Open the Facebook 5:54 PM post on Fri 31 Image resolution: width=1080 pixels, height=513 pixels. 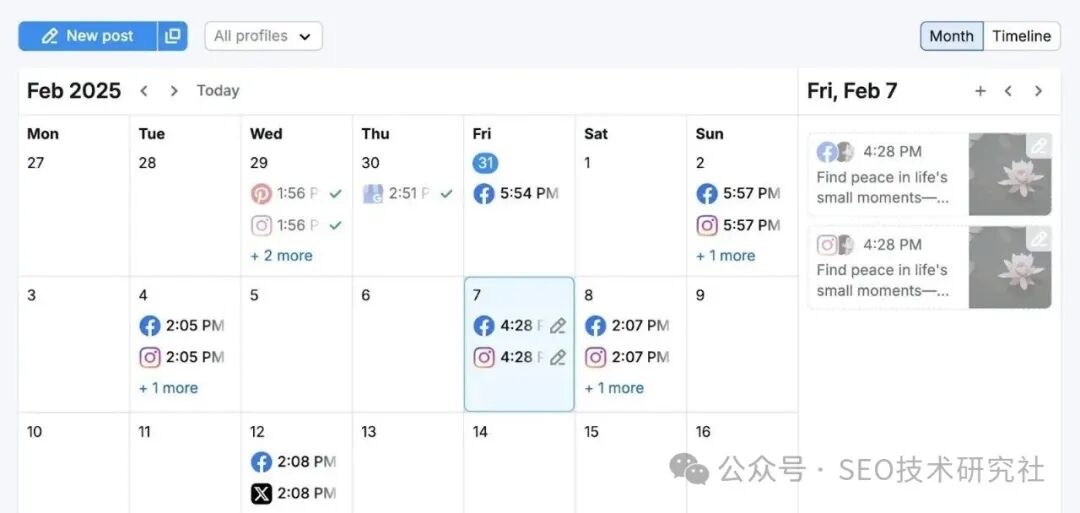coord(516,194)
